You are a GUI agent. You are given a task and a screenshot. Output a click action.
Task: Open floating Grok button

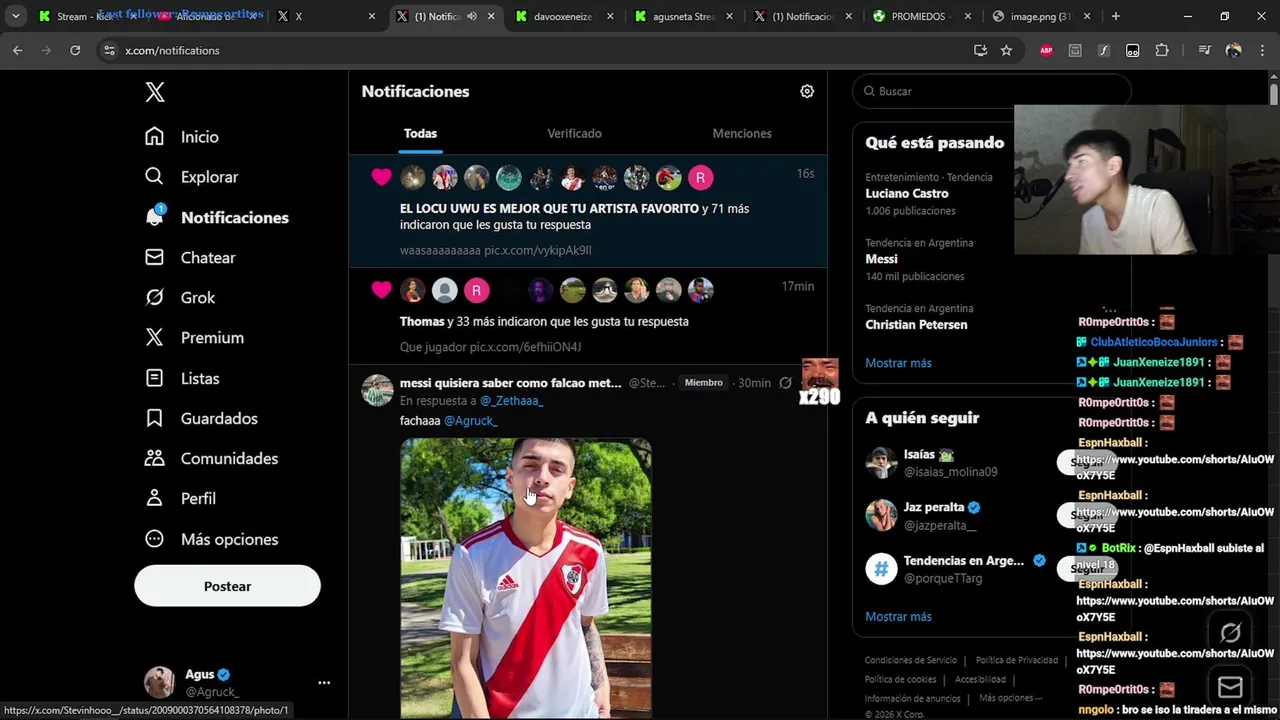tap(1230, 632)
